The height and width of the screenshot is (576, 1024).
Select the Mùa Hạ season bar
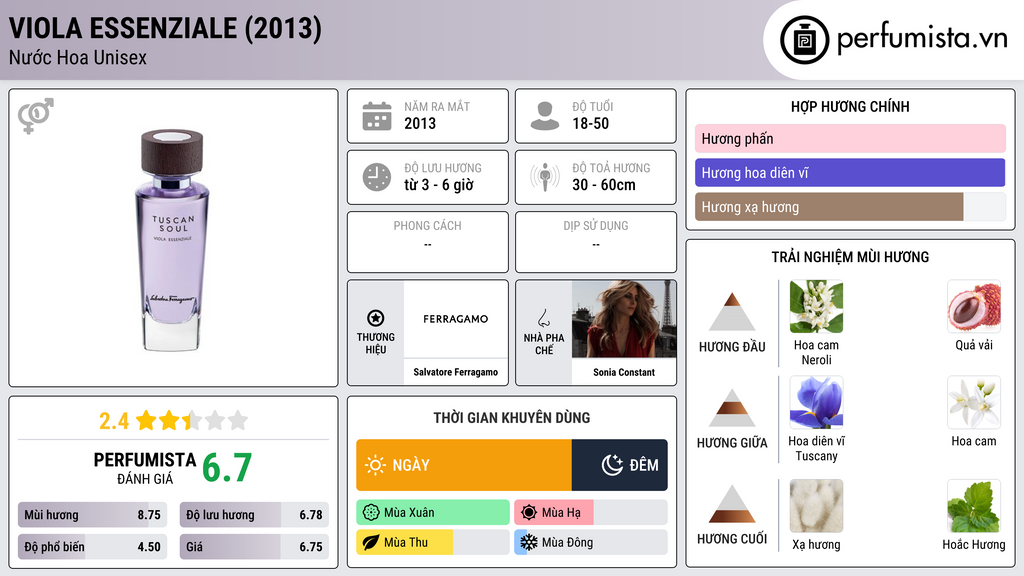[x=591, y=513]
